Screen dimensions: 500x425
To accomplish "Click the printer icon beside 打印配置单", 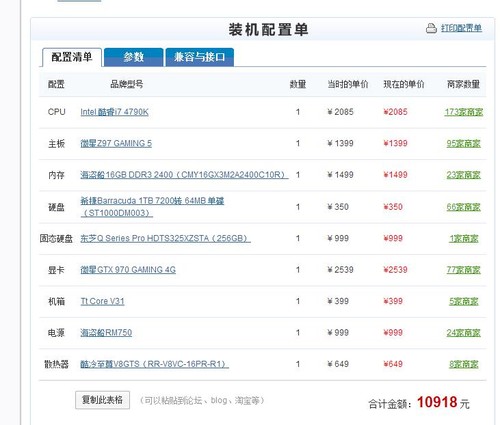I will (431, 28).
